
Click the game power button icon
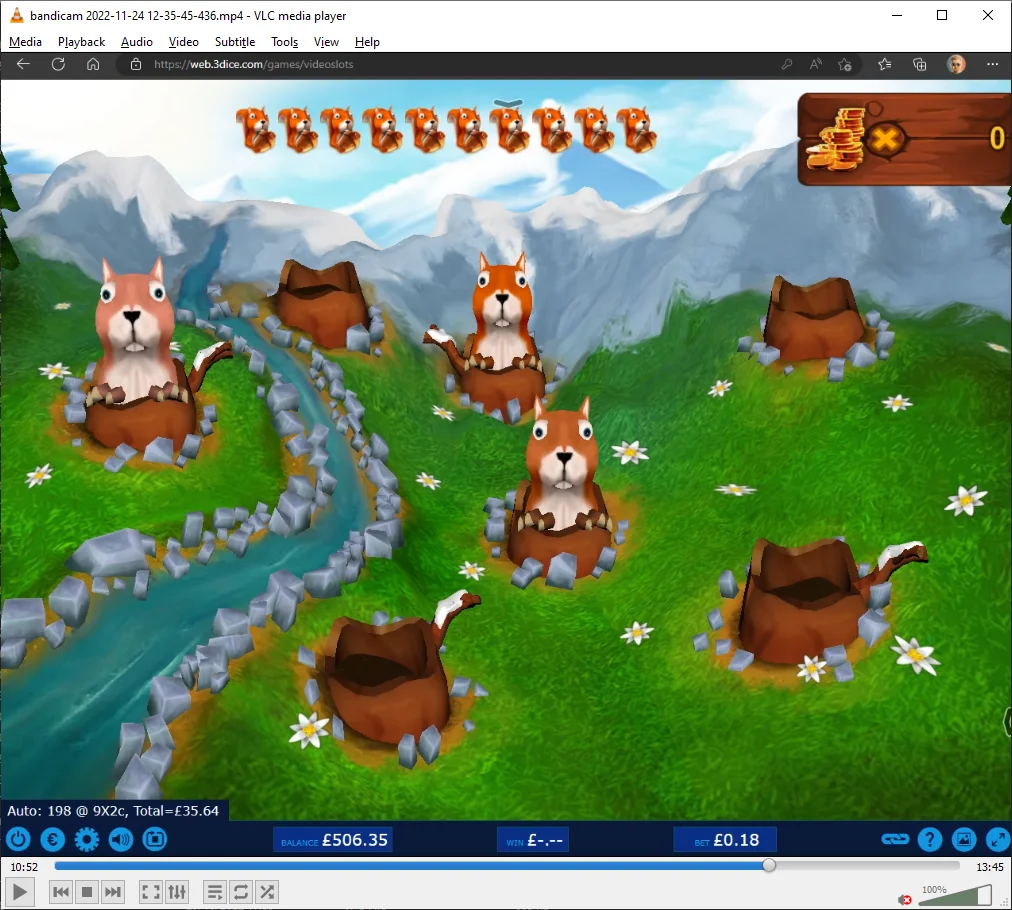point(18,840)
